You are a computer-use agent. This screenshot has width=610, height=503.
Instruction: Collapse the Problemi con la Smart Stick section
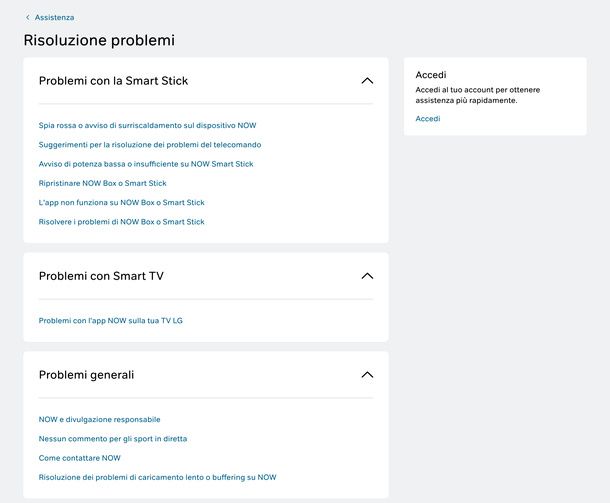pyautogui.click(x=367, y=81)
